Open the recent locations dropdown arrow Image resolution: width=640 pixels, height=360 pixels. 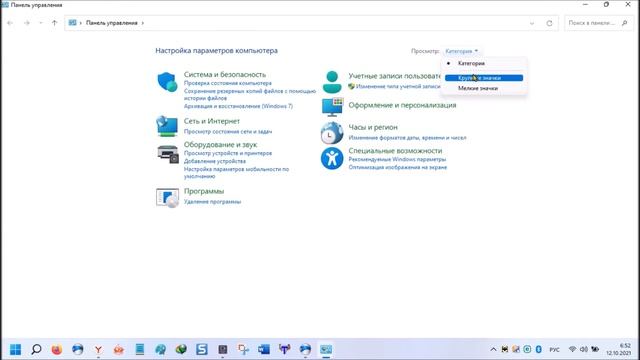point(41,23)
